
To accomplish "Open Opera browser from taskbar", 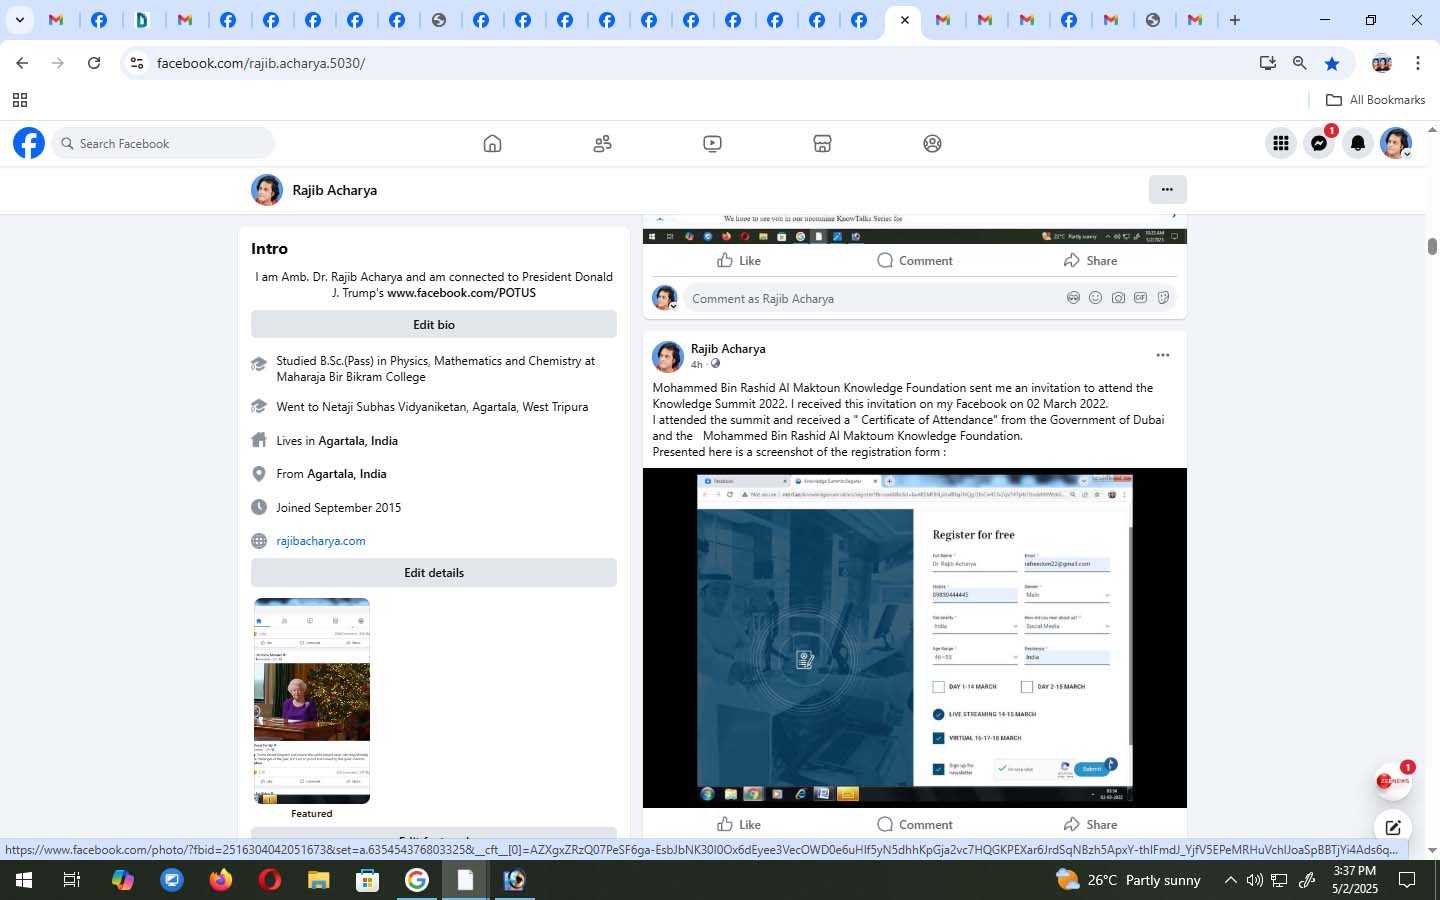I will point(269,880).
